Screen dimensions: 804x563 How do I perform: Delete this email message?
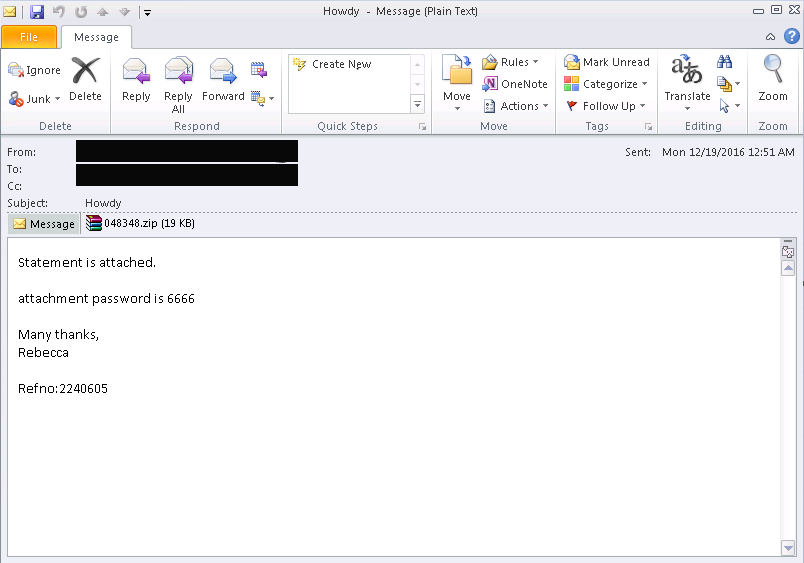pos(85,79)
